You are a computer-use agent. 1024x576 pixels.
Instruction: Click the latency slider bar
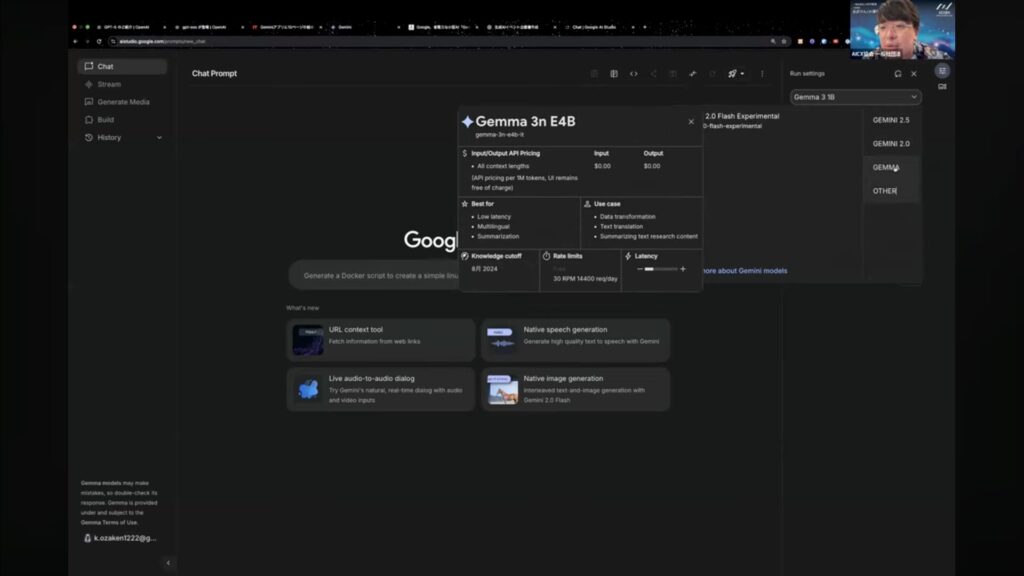661,269
